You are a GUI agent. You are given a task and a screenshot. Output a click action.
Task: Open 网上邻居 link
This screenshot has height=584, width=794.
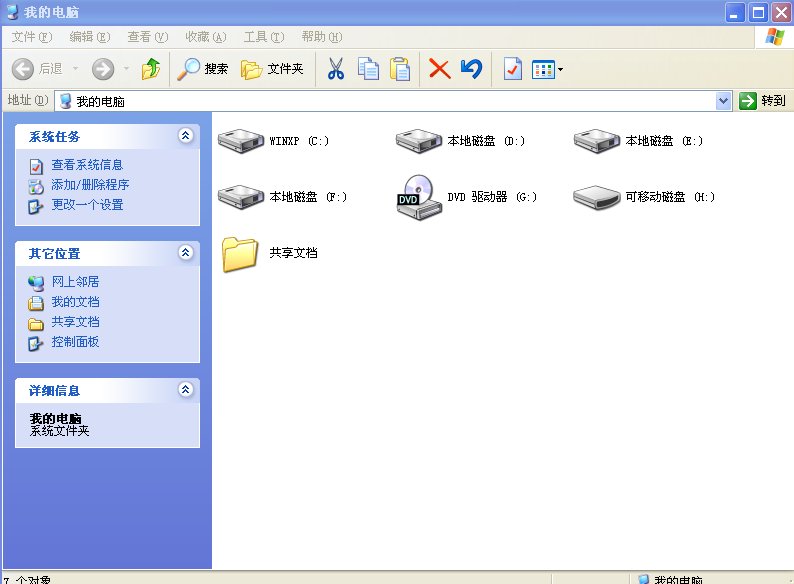[x=75, y=282]
